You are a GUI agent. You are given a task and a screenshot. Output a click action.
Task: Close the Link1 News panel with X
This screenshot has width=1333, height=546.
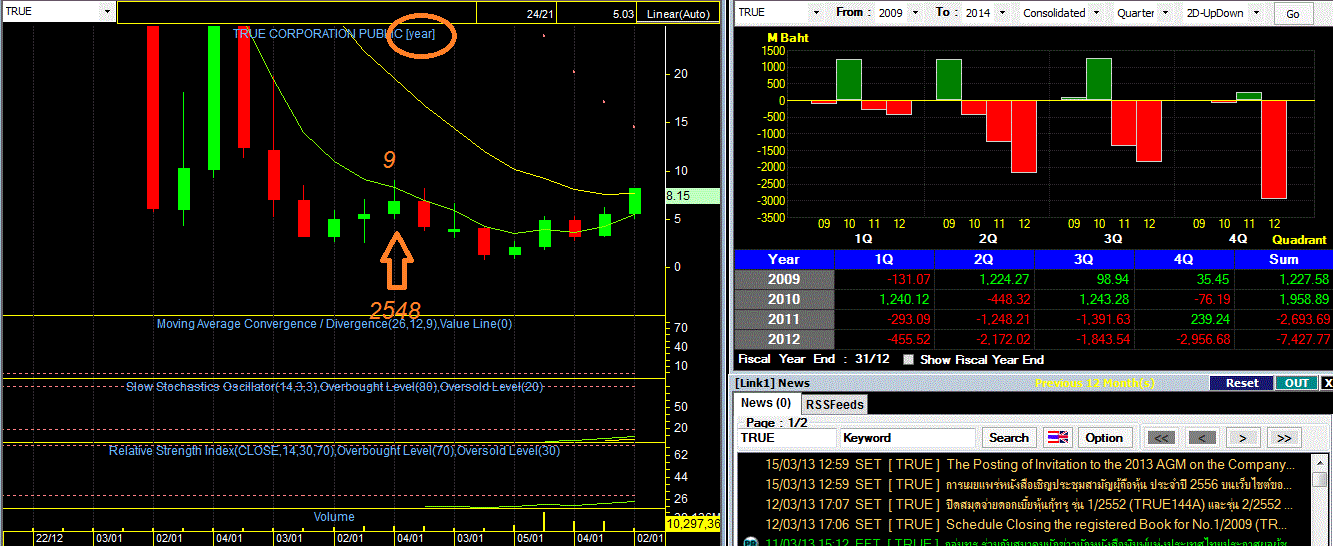coord(1327,383)
